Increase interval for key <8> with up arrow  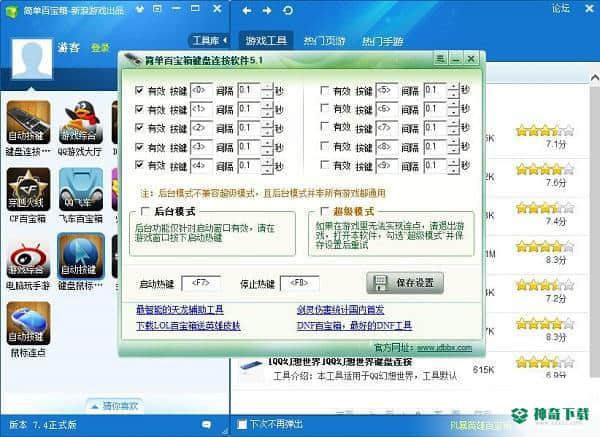pyautogui.click(x=453, y=143)
